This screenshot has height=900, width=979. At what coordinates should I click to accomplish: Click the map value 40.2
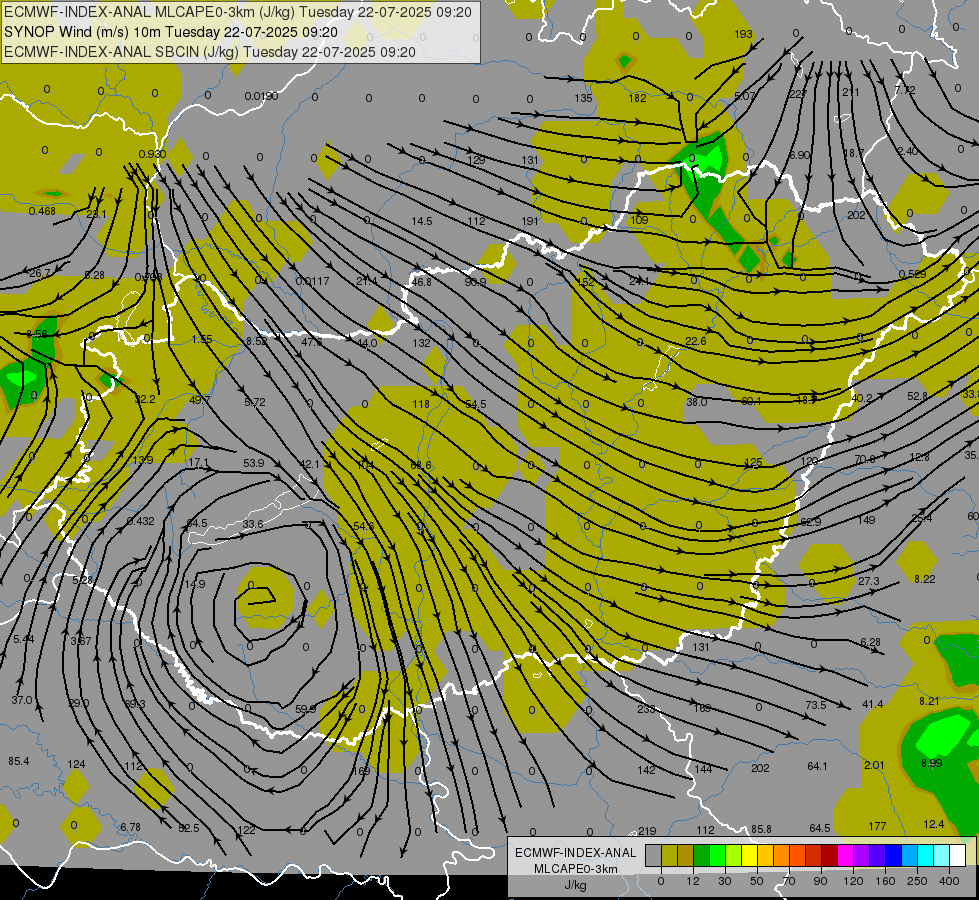point(862,398)
